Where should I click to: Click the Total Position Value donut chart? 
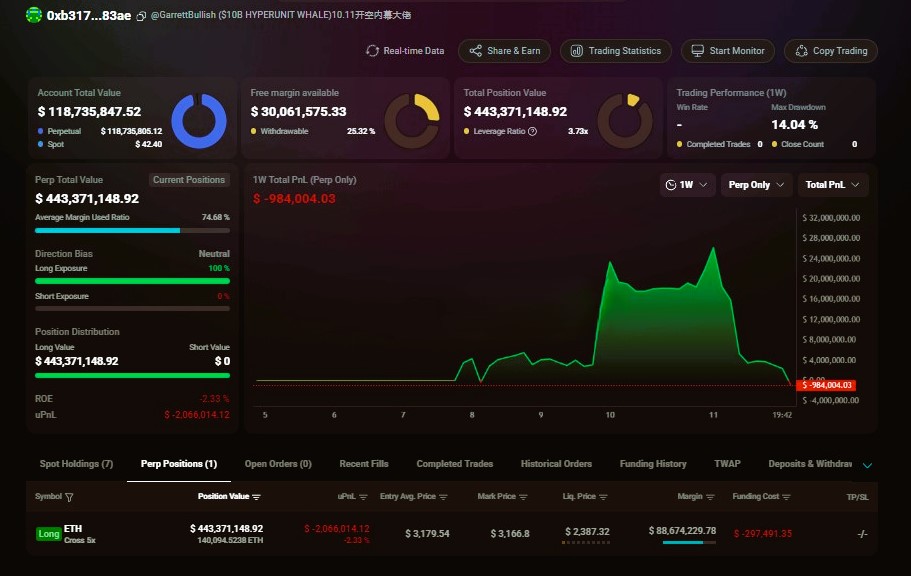point(625,121)
